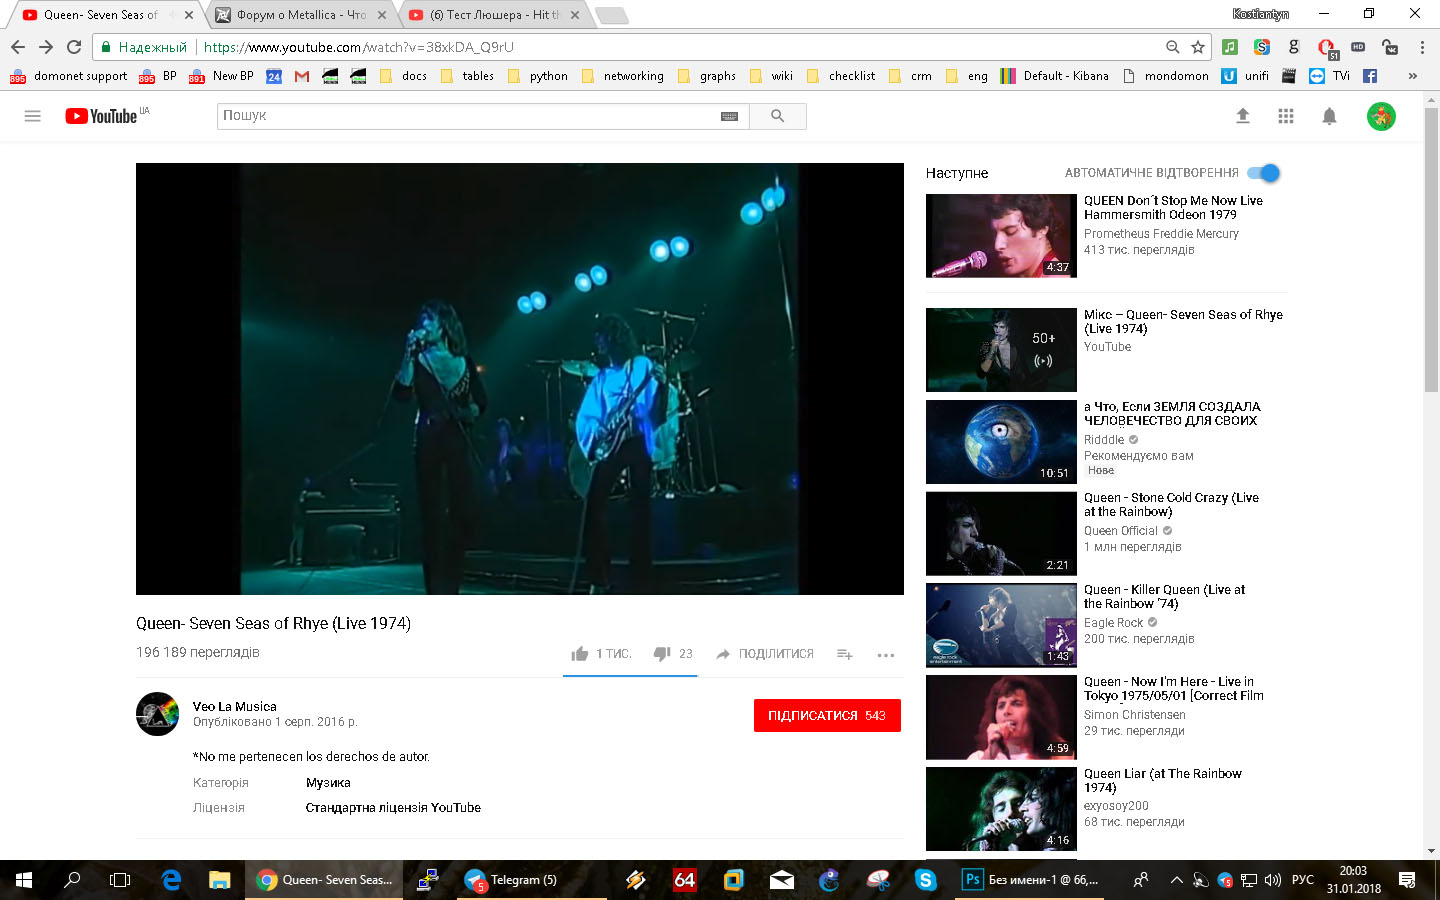Image resolution: width=1440 pixels, height=900 pixels.
Task: Switch to the Форум о Metallica tab
Action: [300, 15]
